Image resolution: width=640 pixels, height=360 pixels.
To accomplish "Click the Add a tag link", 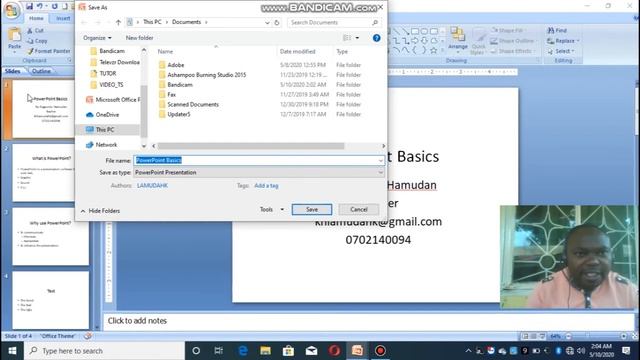I will (266, 186).
